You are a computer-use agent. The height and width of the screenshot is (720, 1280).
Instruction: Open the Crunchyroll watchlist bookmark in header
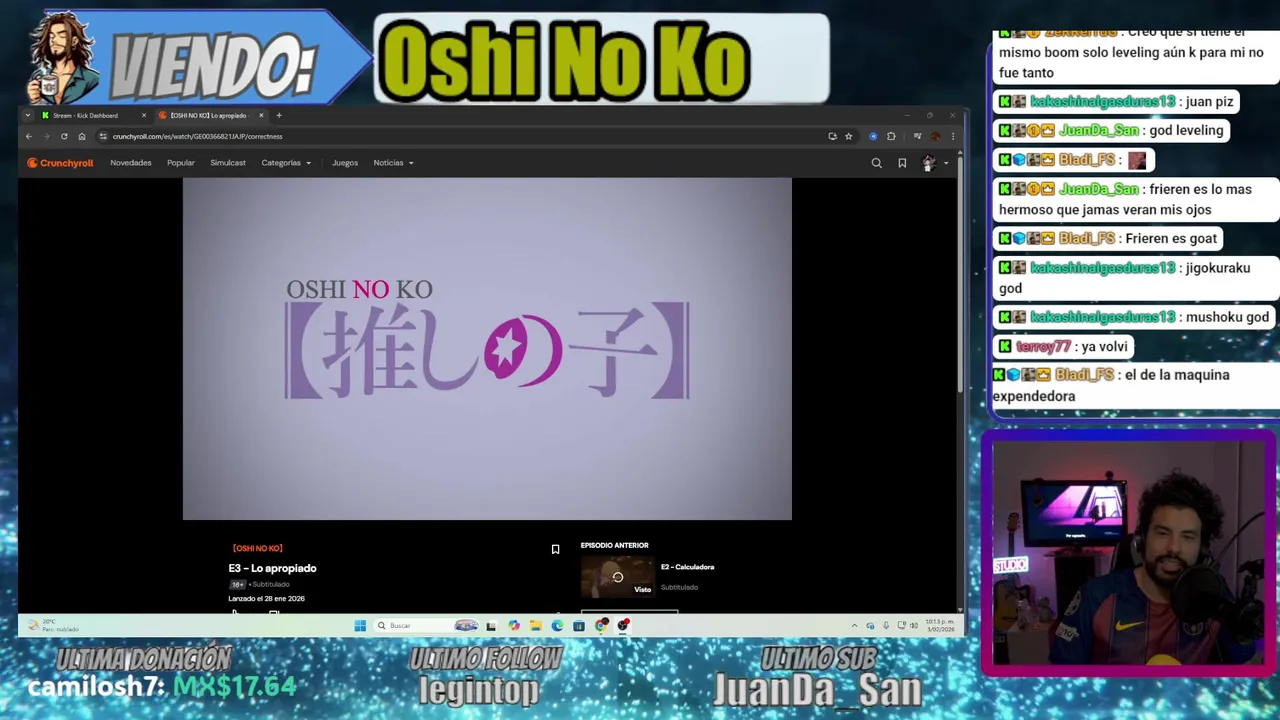click(902, 163)
